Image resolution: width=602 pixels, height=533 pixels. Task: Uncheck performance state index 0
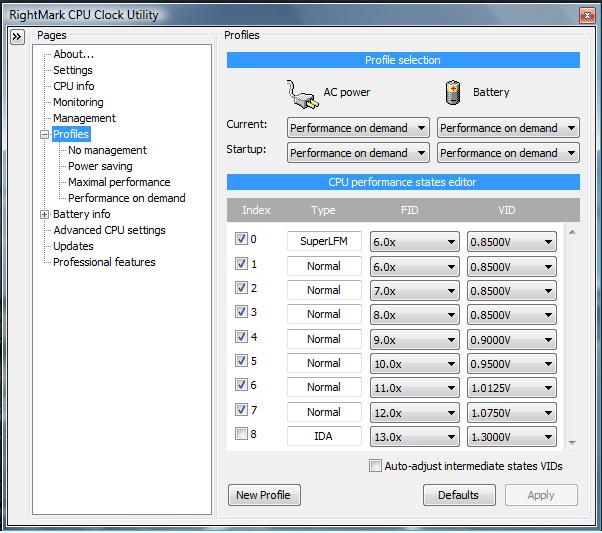tap(241, 238)
